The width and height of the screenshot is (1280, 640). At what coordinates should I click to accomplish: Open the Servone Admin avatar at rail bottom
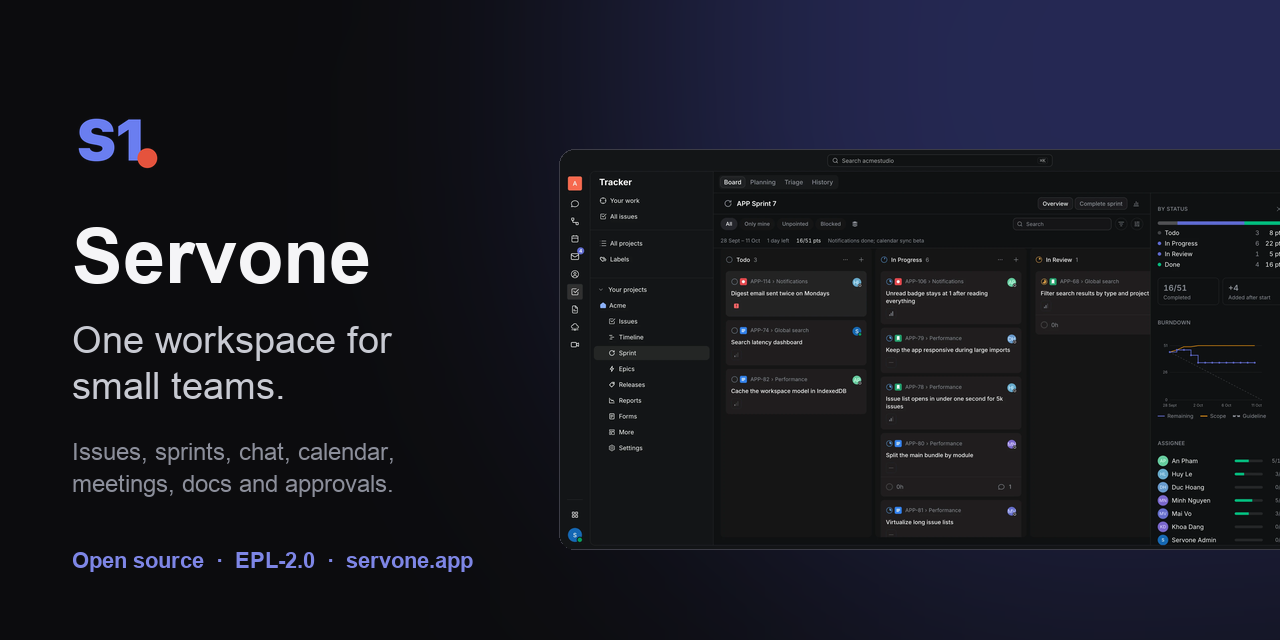tap(575, 535)
